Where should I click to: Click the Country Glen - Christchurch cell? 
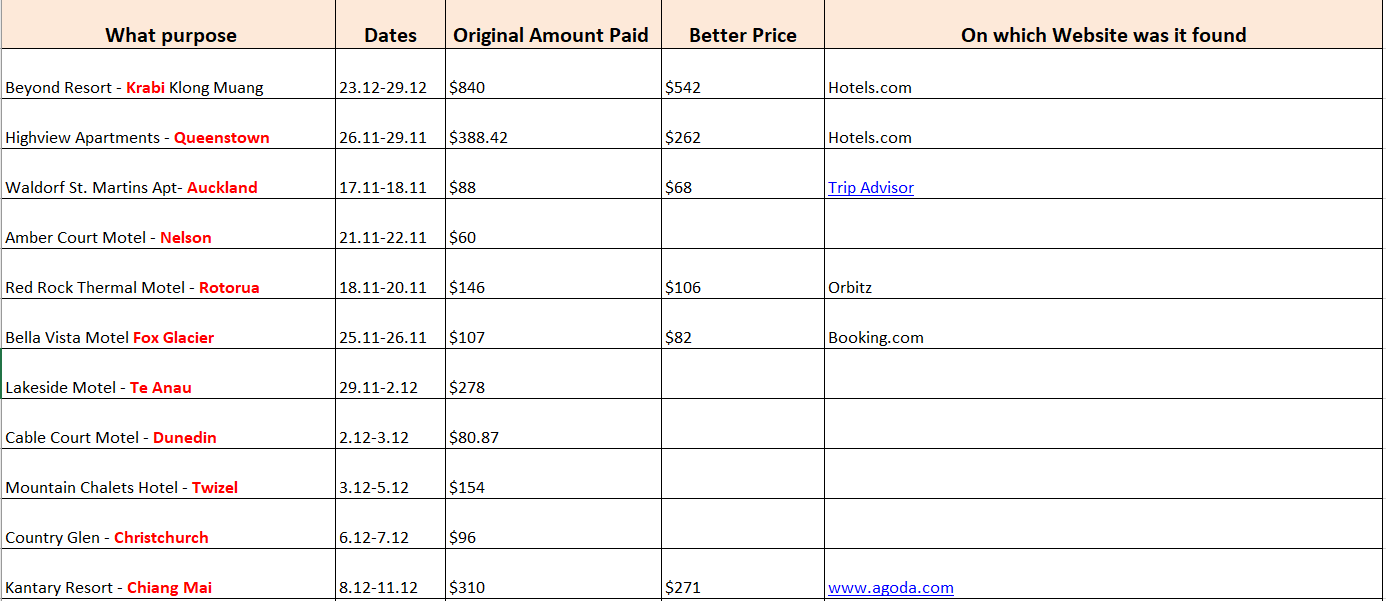[168, 525]
